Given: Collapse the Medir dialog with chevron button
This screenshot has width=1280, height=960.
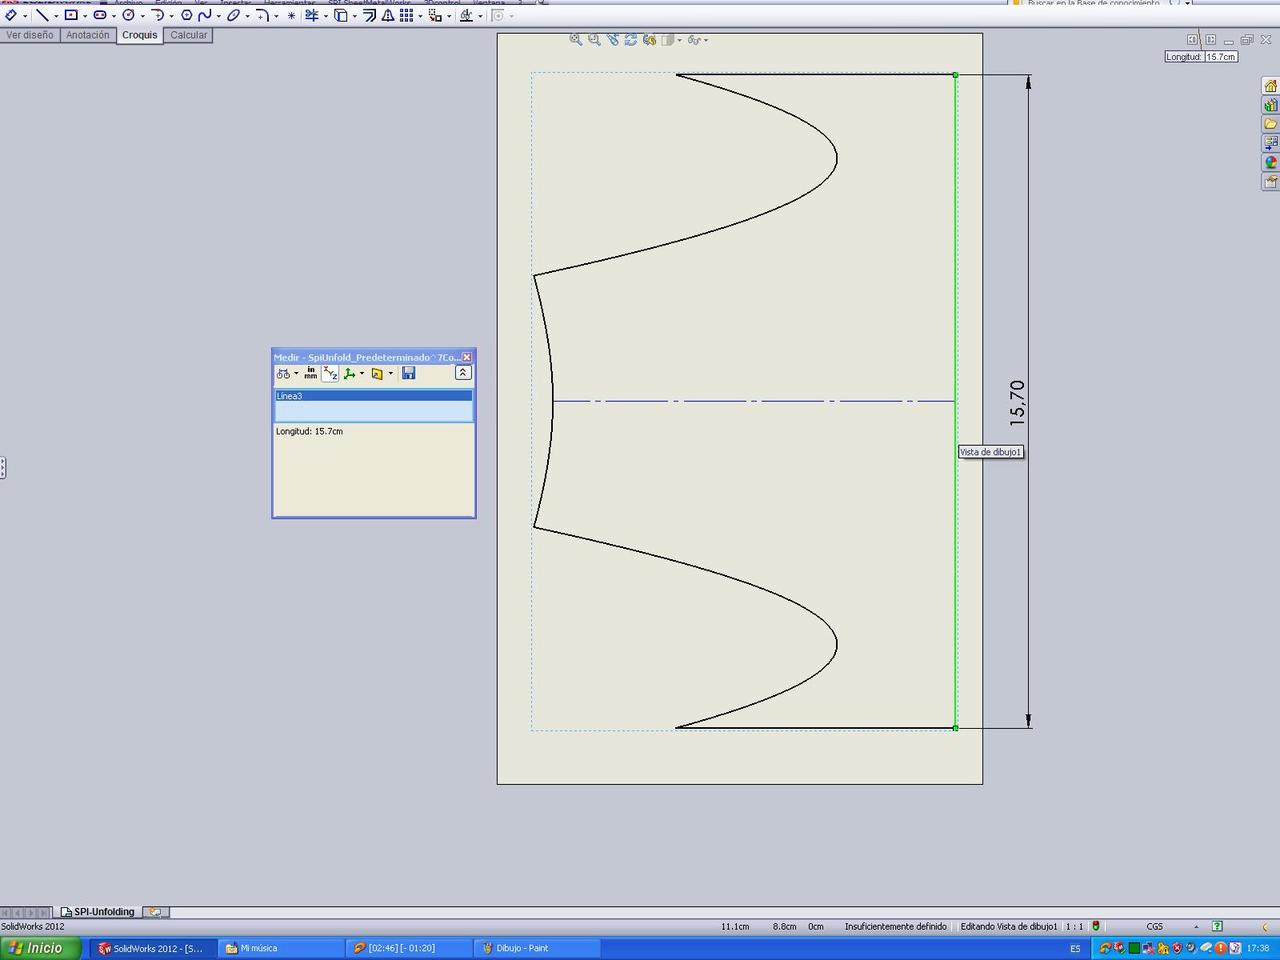Looking at the screenshot, I should (462, 373).
